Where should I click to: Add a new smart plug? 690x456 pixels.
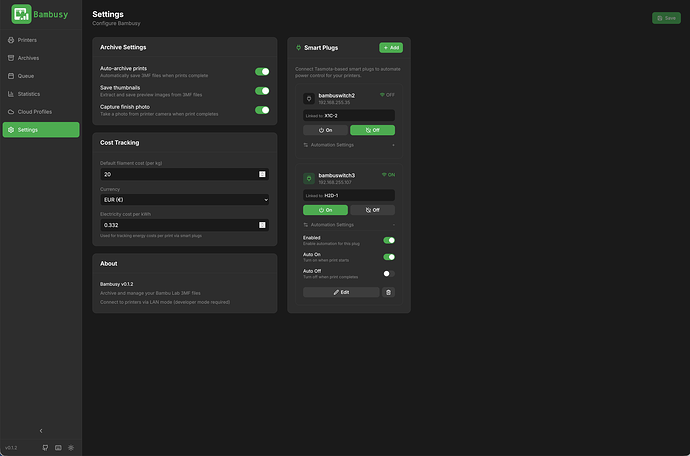[391, 48]
